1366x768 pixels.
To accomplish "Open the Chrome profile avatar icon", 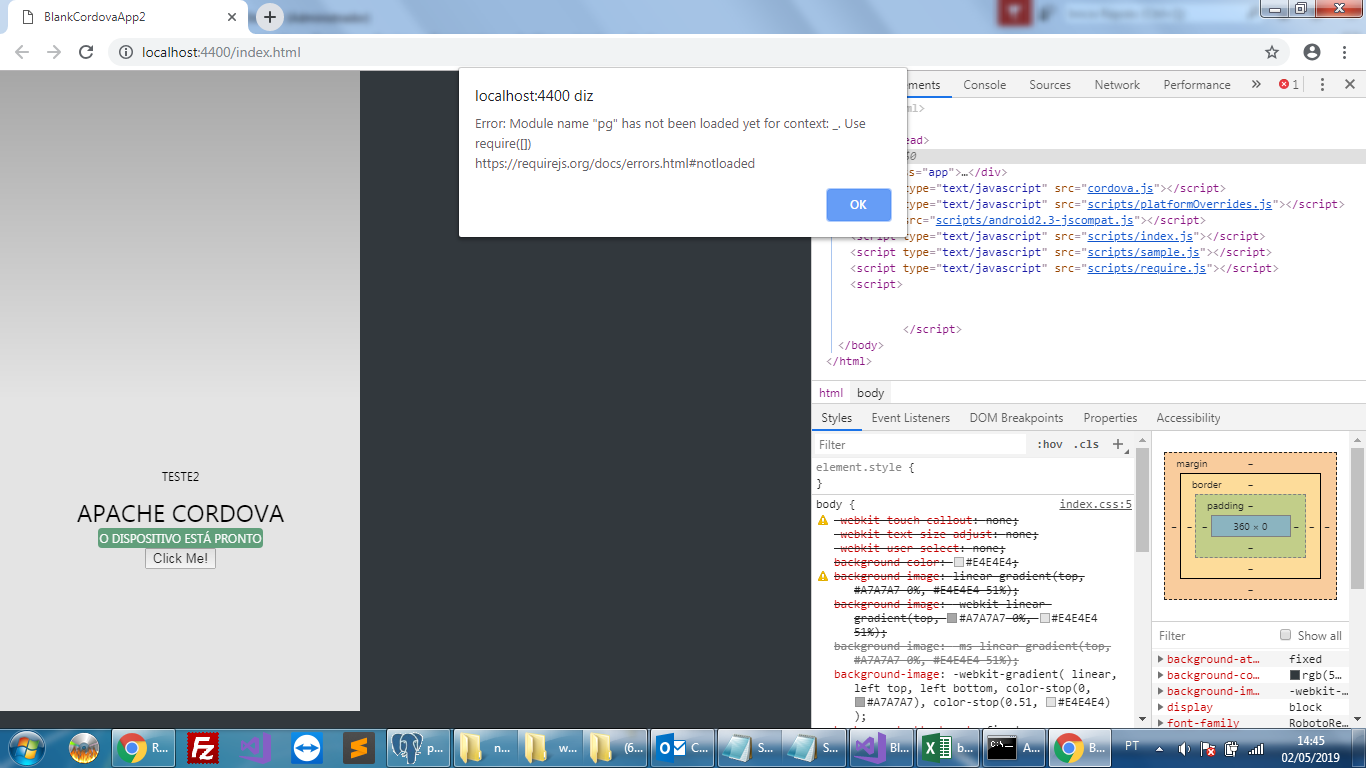I will [x=1312, y=52].
